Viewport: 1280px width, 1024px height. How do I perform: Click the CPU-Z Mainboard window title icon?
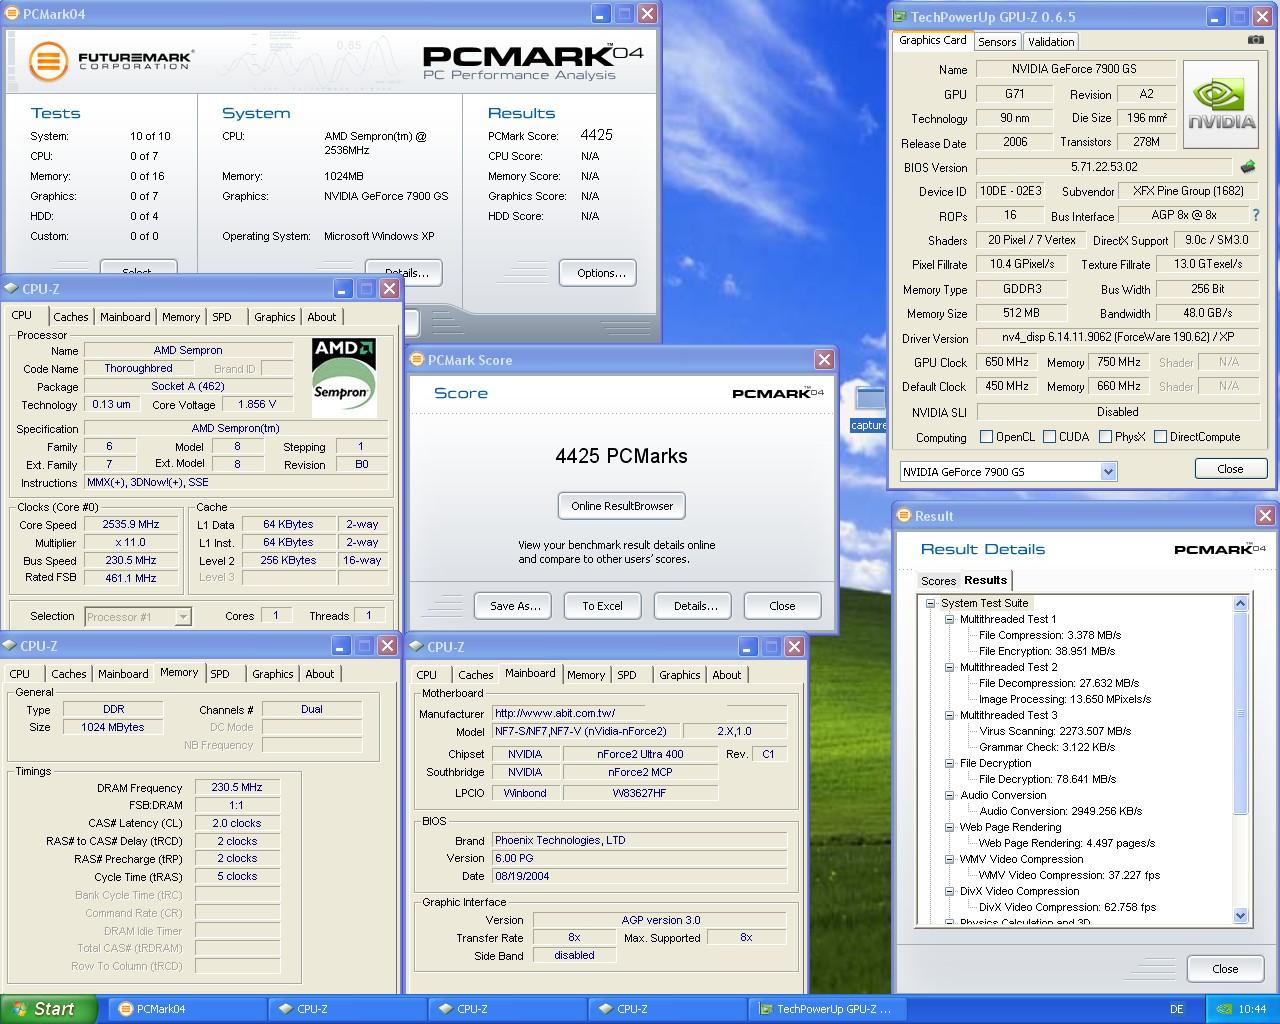coord(416,647)
